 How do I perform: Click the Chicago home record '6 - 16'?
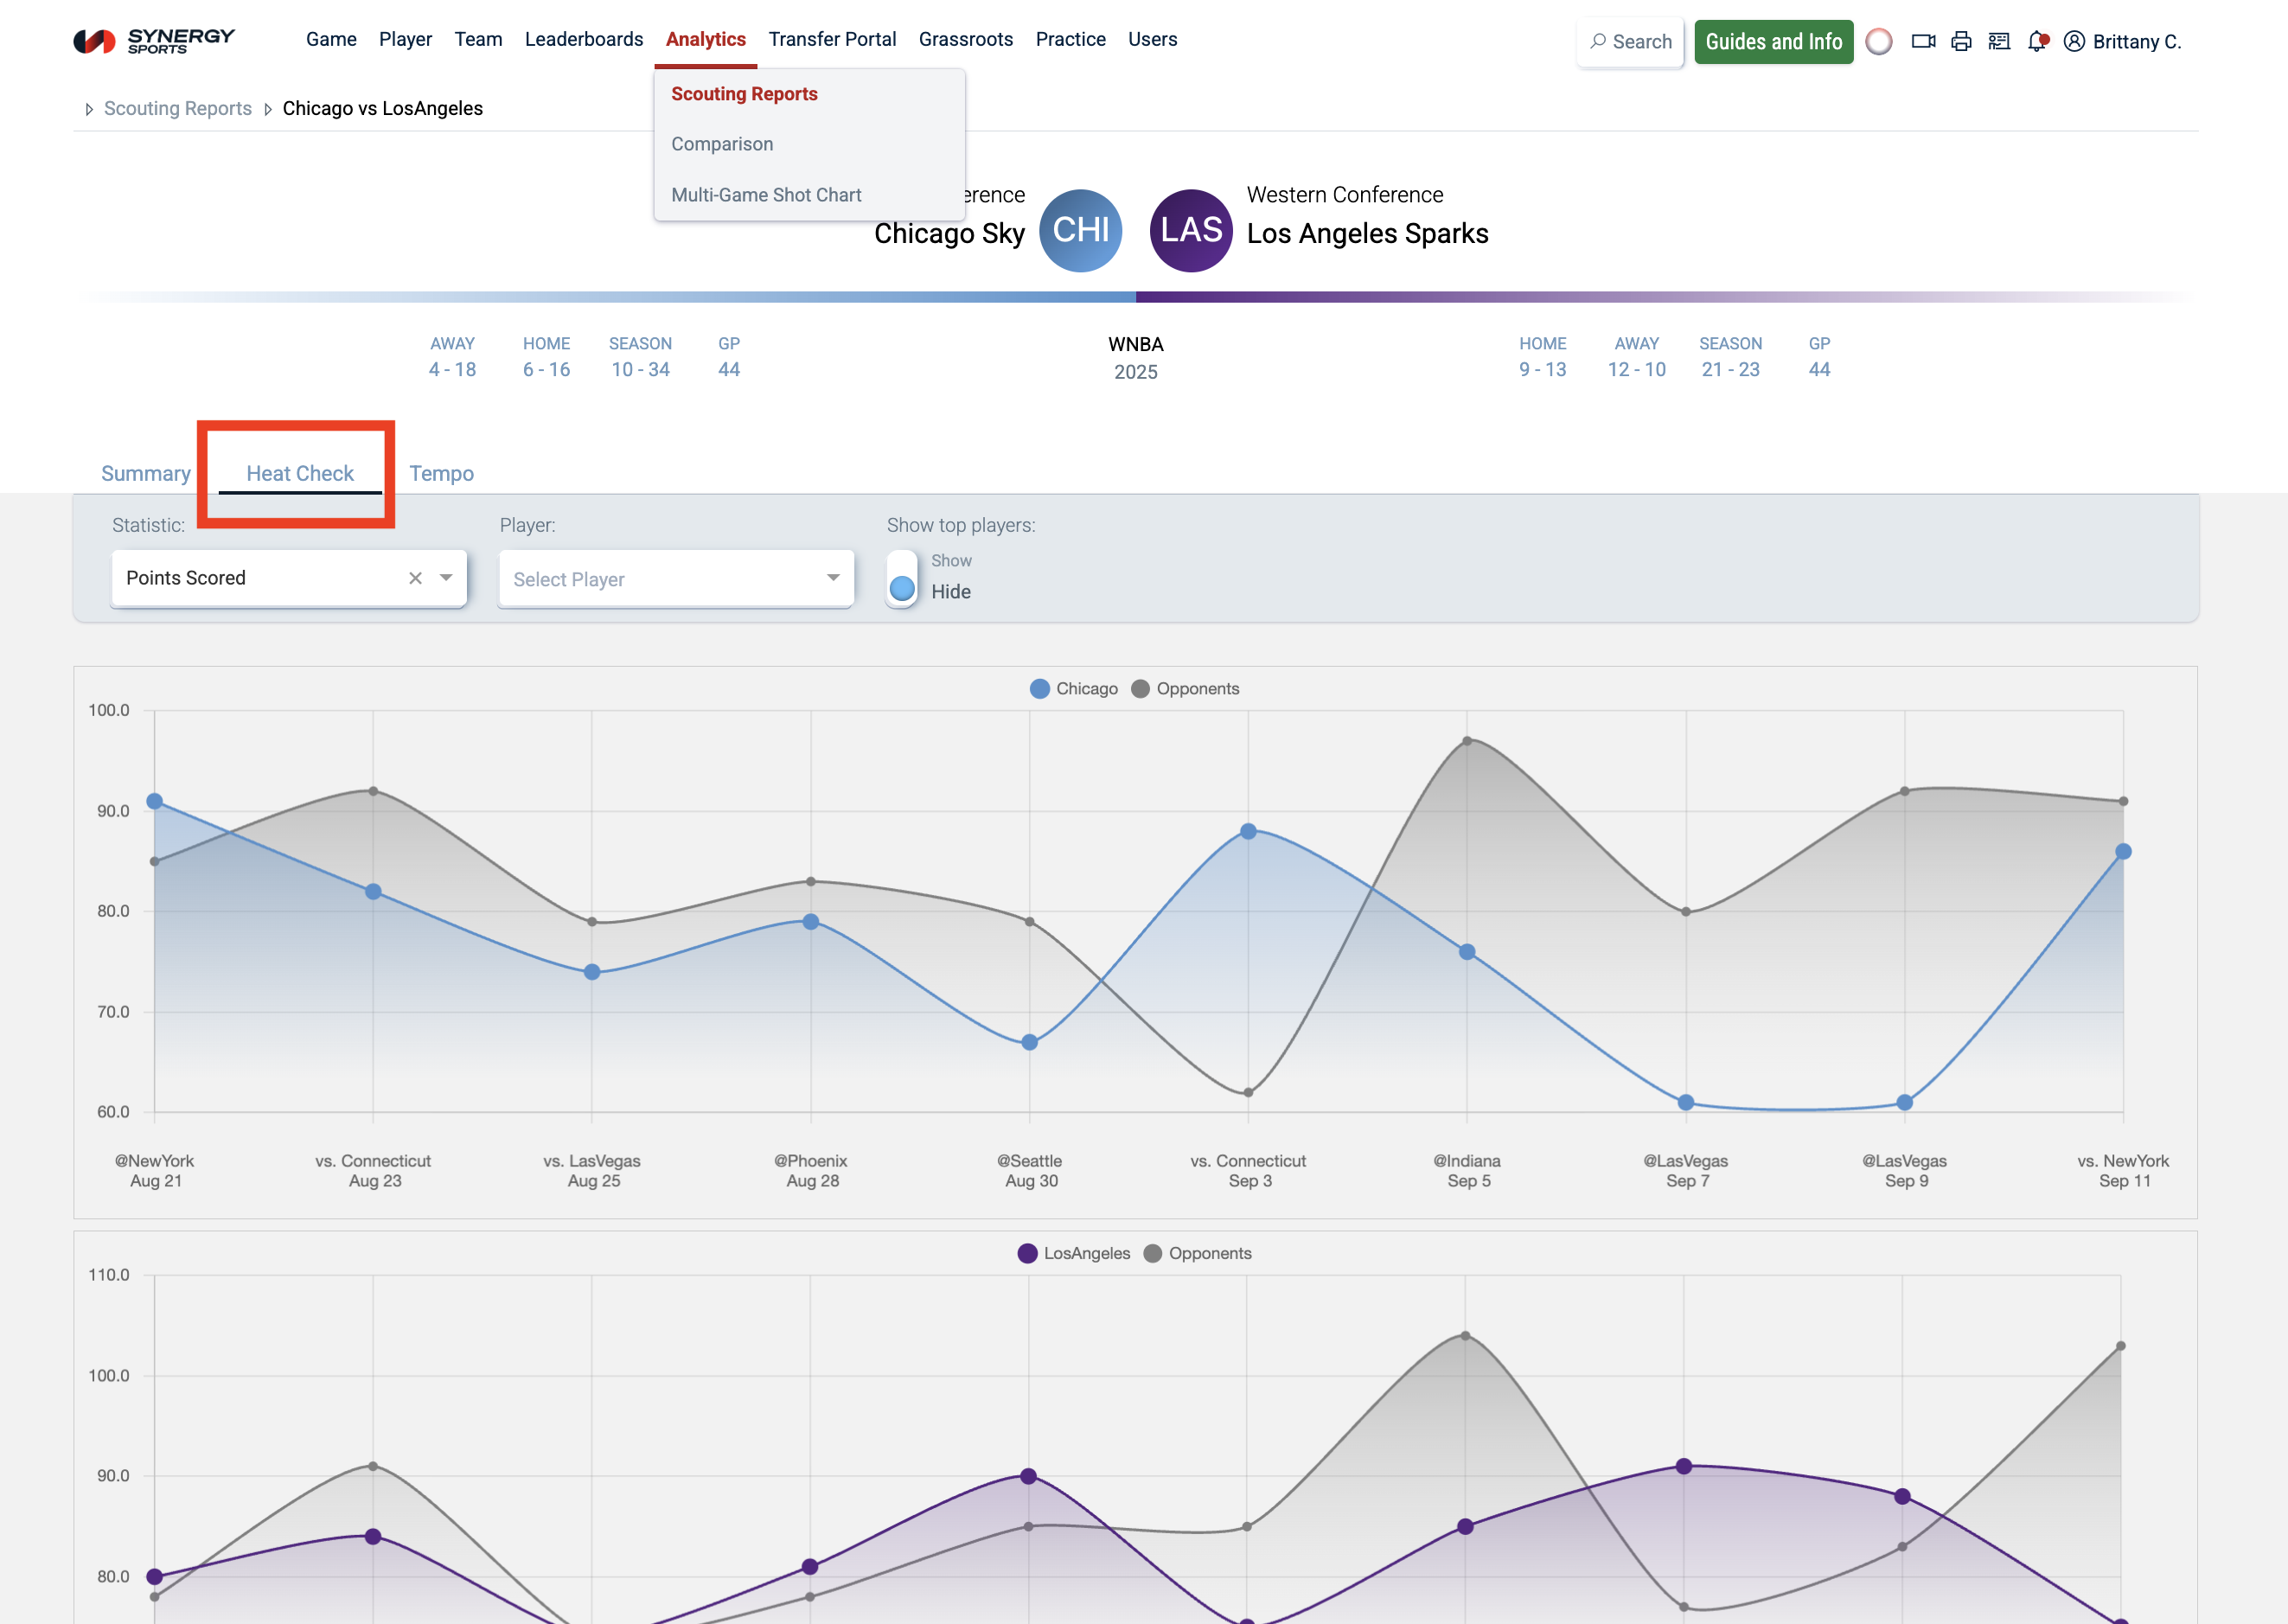pyautogui.click(x=546, y=370)
